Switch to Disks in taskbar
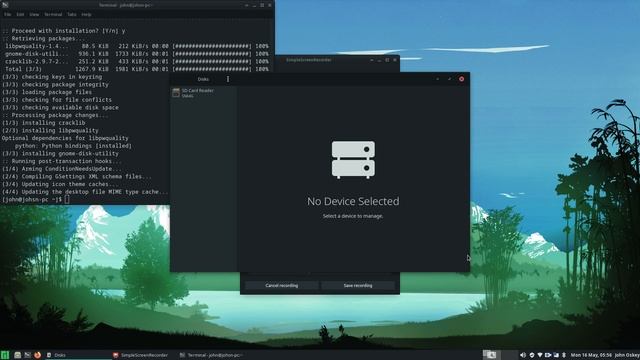Screen dimensions: 640x360 pyautogui.click(x=78, y=355)
